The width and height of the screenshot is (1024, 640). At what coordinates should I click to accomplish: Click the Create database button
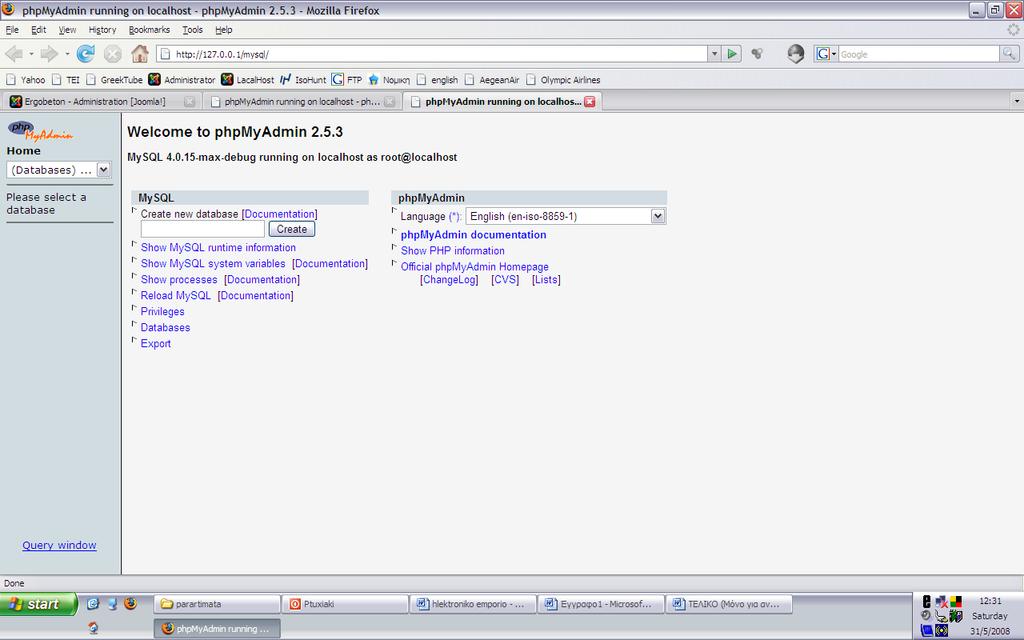point(292,229)
